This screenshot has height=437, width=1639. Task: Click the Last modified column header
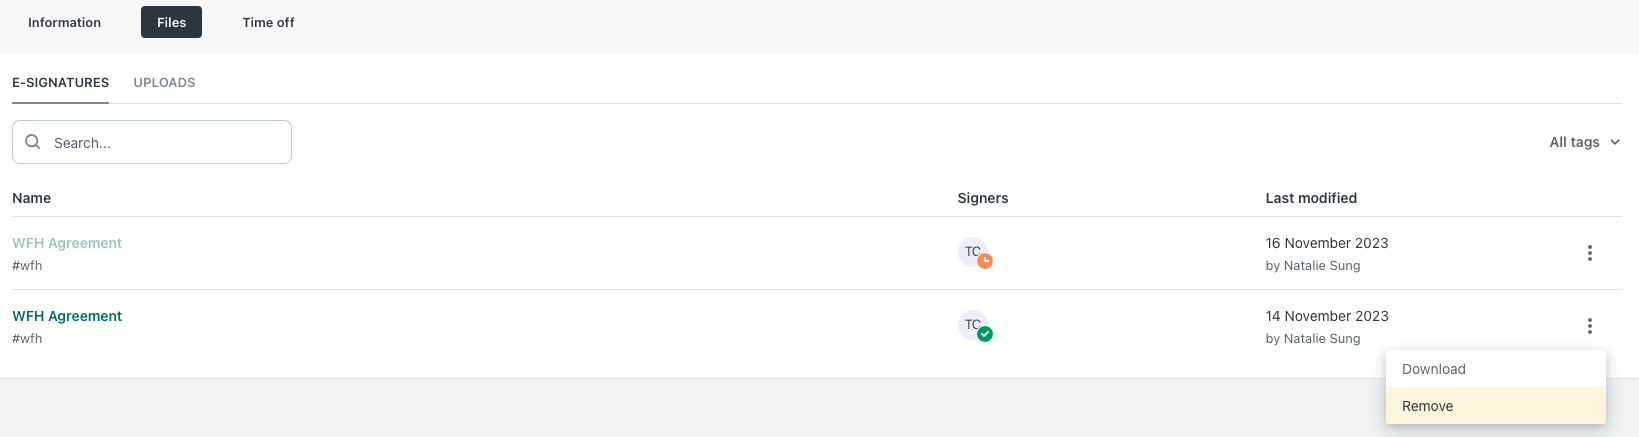(x=1311, y=198)
